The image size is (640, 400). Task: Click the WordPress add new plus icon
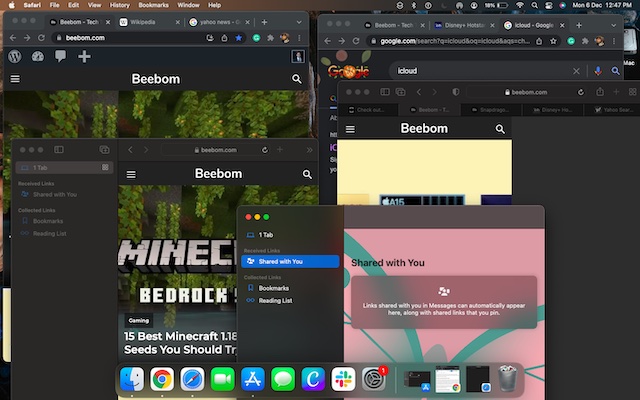[84, 57]
